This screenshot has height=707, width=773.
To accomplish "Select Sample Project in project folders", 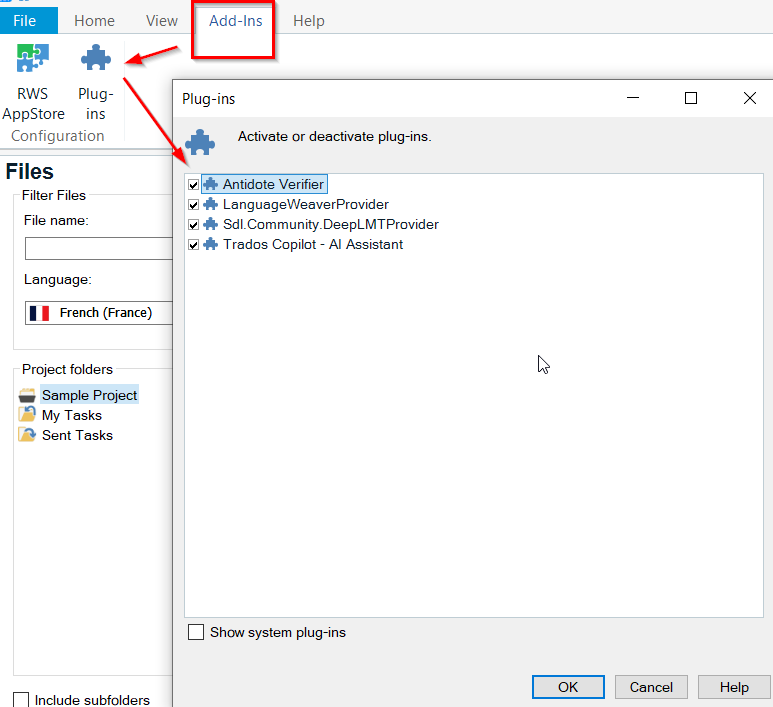I will (89, 395).
